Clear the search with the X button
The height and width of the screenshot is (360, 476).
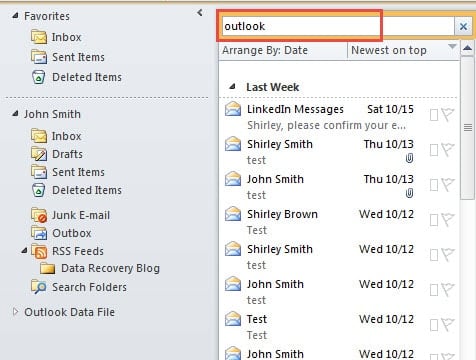point(463,26)
